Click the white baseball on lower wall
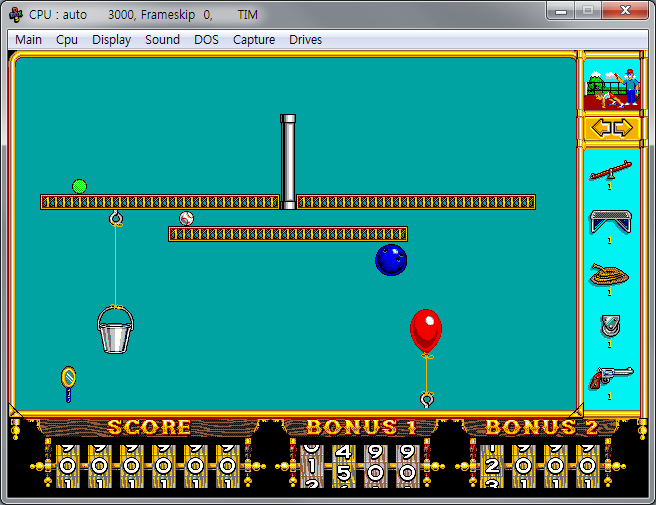This screenshot has width=656, height=505. [x=187, y=218]
